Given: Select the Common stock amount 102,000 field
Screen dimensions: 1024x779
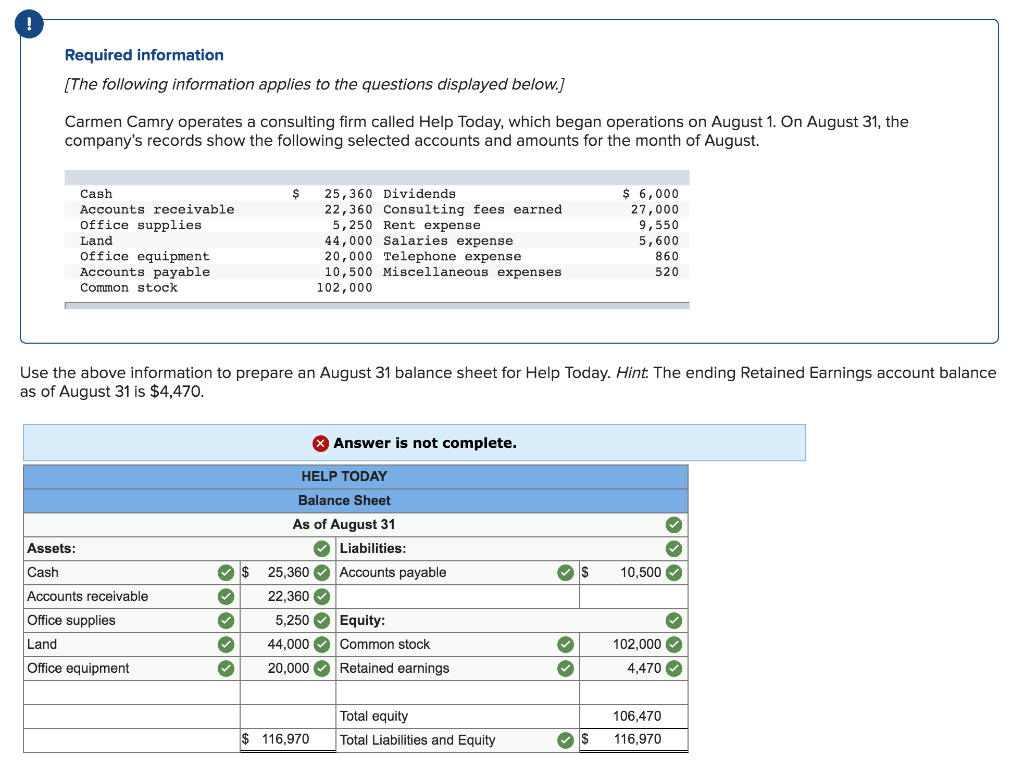Looking at the screenshot, I should click(633, 644).
